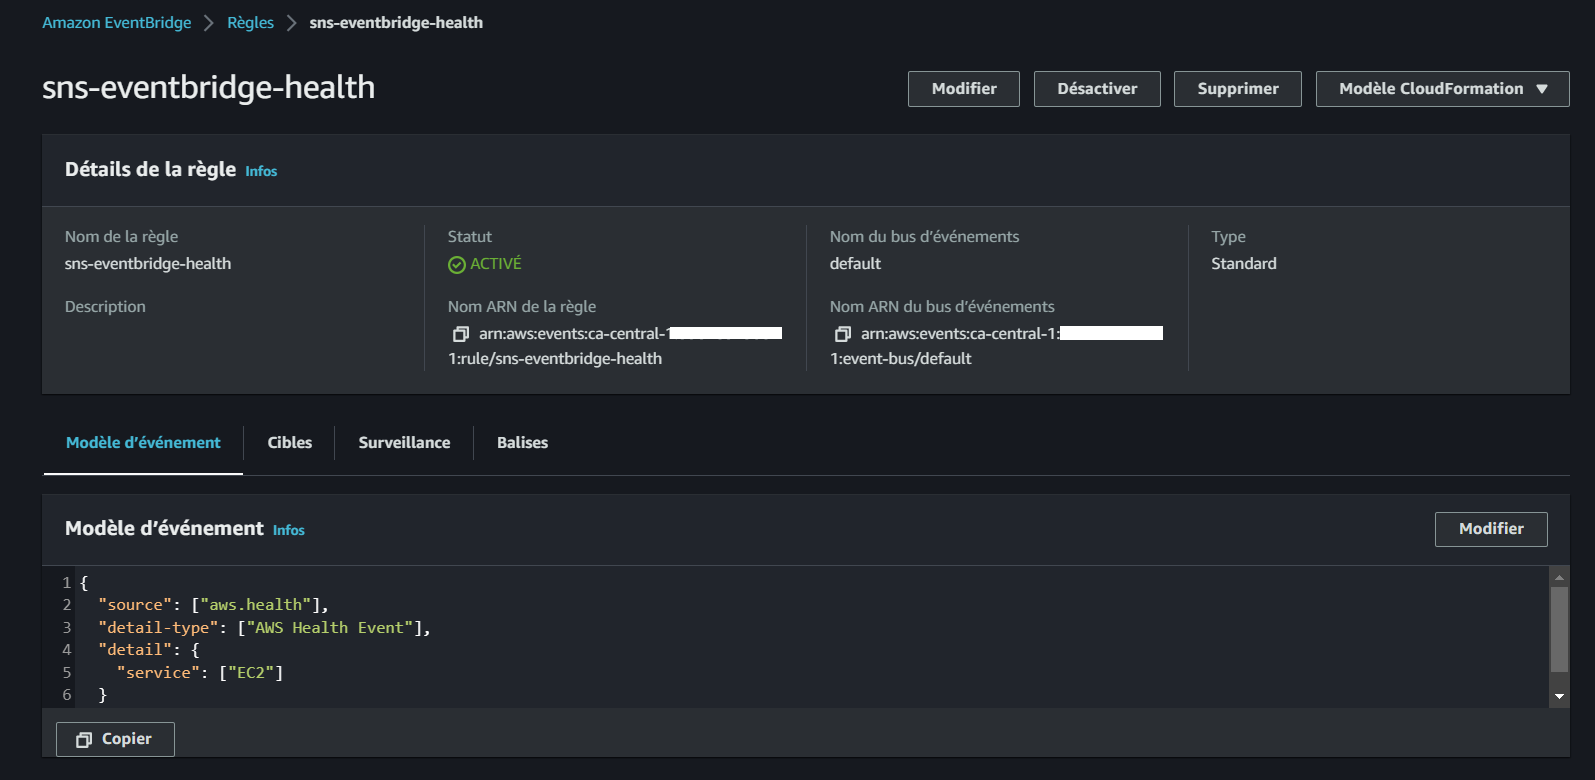Click the Désactiver button
Viewport: 1595px width, 780px height.
1097,89
